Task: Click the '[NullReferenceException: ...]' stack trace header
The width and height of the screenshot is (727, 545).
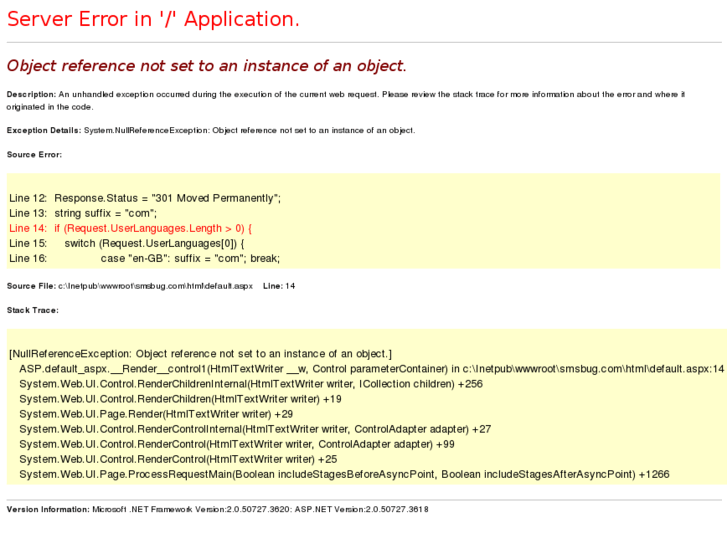Action: [x=200, y=354]
